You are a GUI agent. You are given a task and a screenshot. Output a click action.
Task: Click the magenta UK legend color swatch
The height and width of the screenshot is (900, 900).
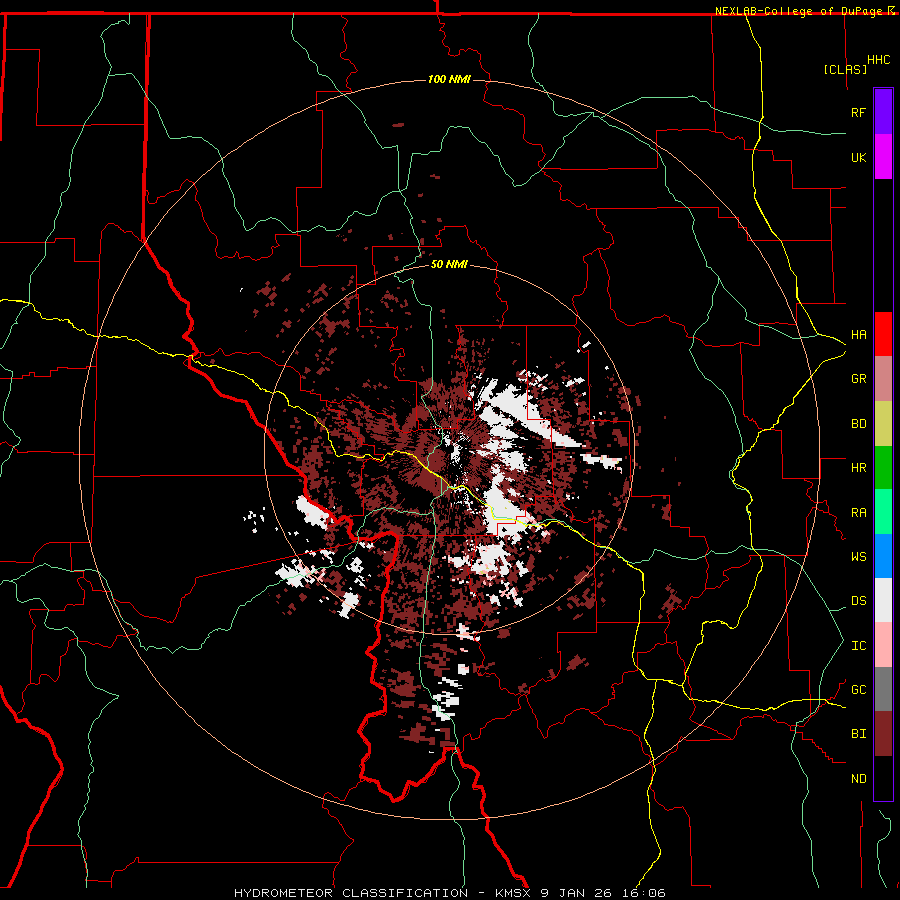883,157
